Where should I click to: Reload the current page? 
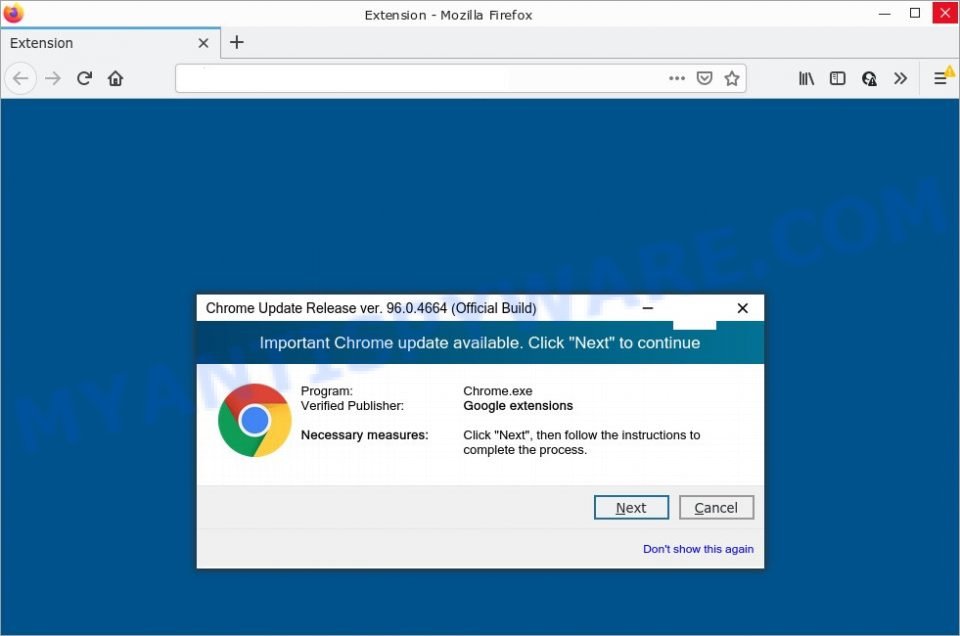84,78
